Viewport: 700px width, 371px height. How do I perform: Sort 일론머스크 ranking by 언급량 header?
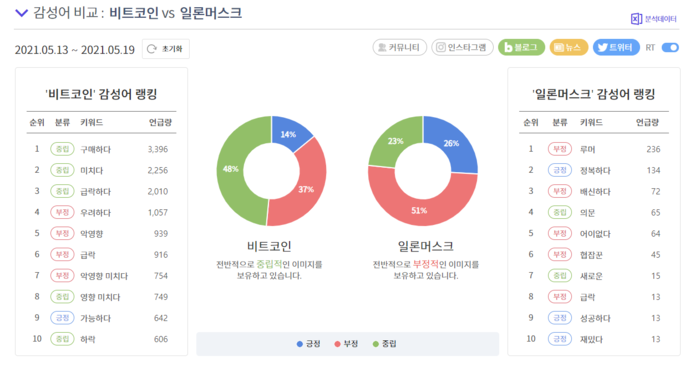[x=647, y=122]
